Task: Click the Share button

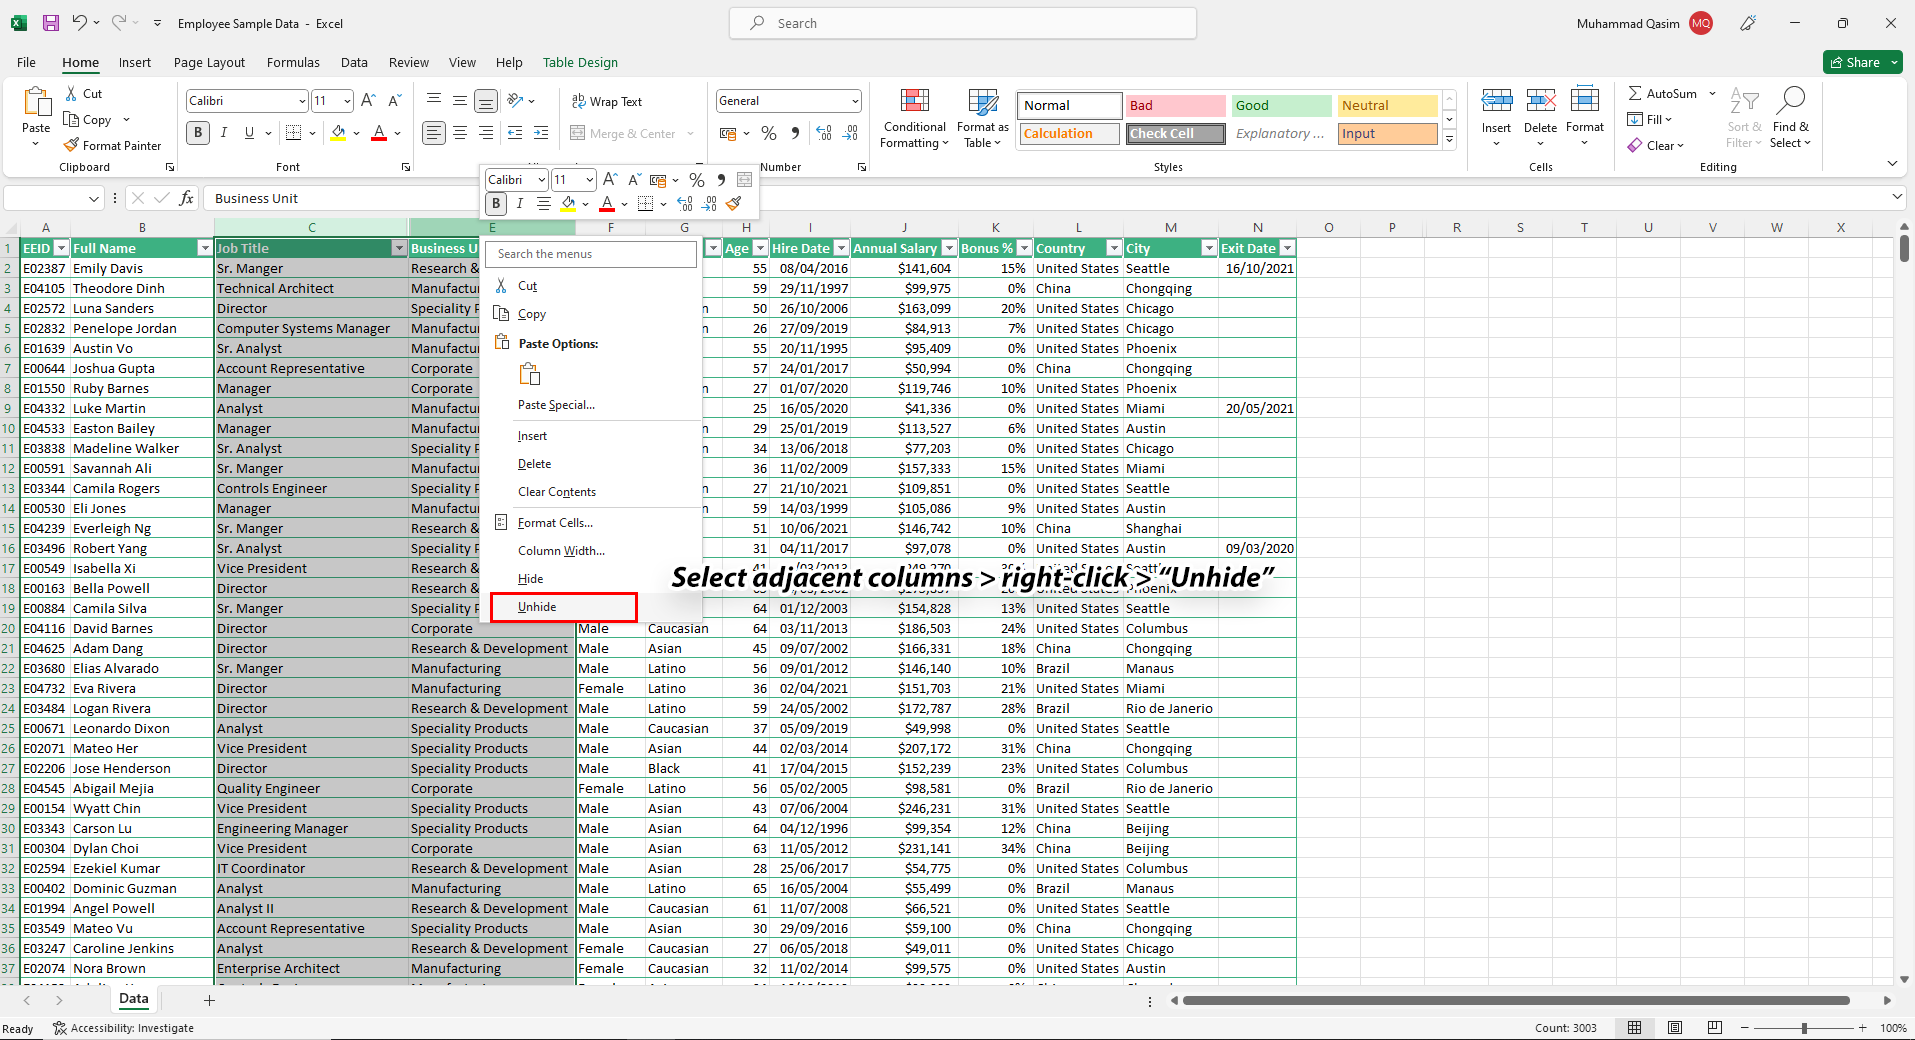Action: (1860, 61)
